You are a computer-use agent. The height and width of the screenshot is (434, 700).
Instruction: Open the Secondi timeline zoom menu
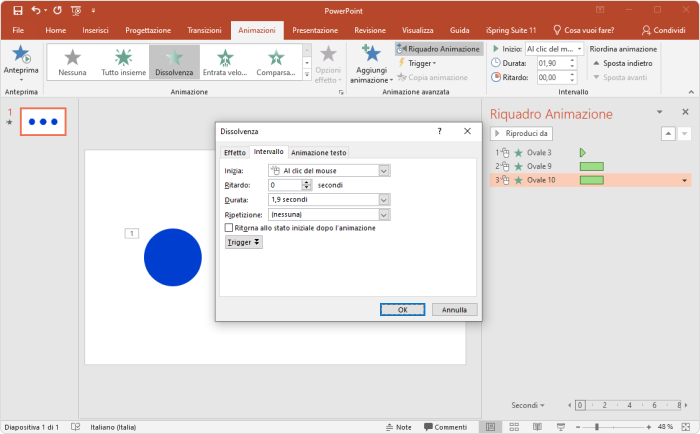click(528, 405)
